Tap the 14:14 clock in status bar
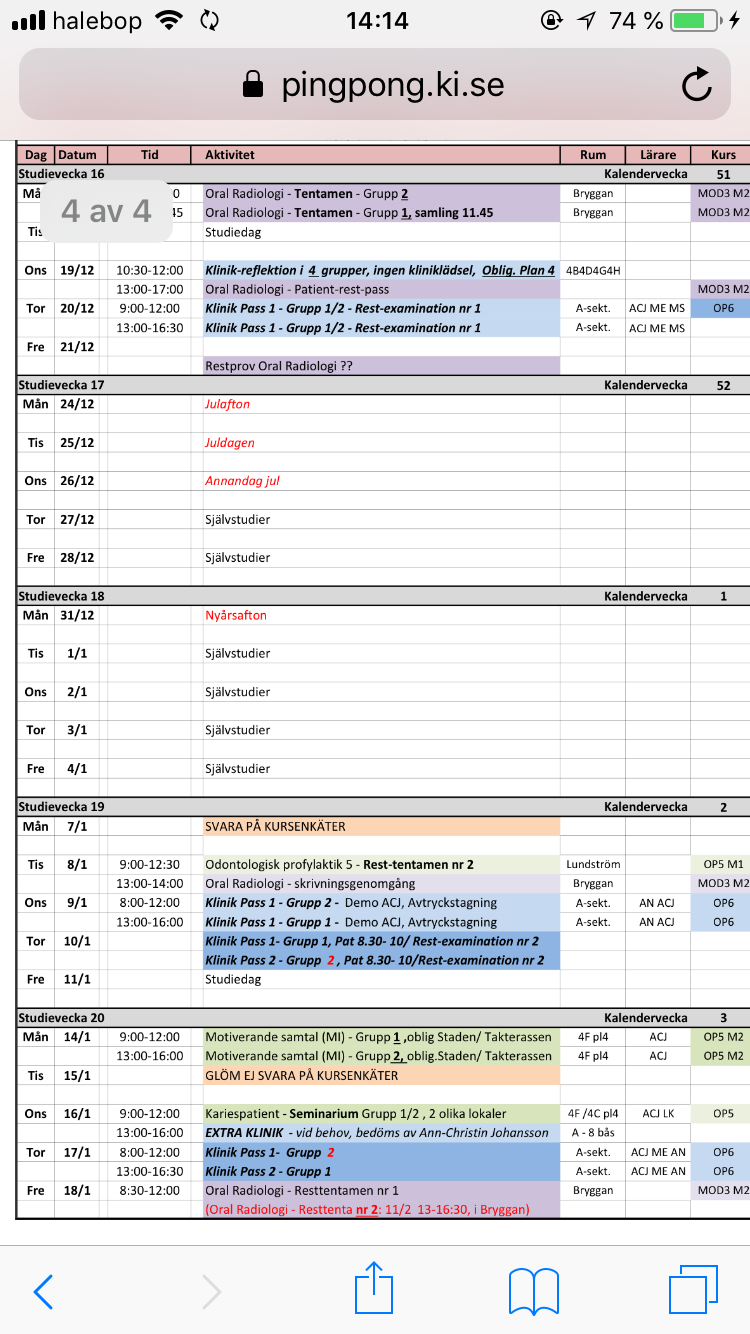The height and width of the screenshot is (1334, 750). tap(377, 20)
